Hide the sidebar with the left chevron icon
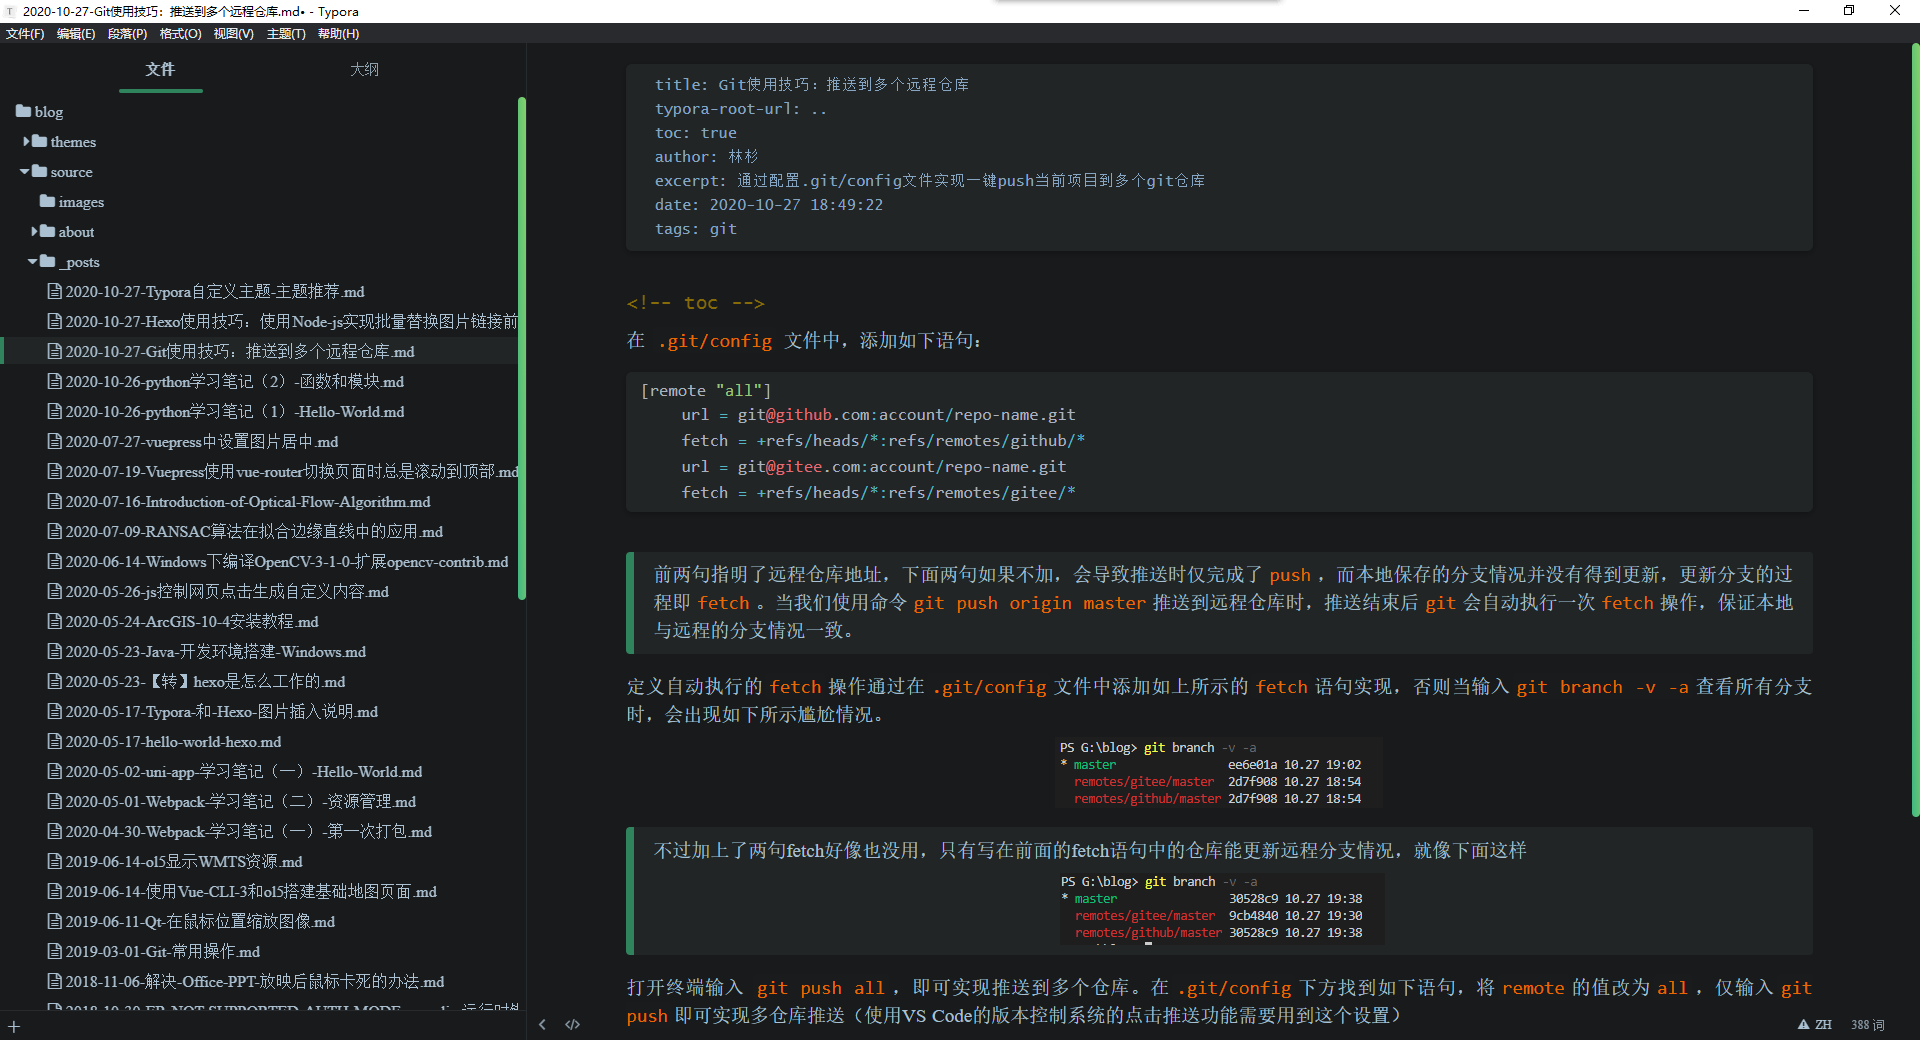Image resolution: width=1920 pixels, height=1040 pixels. pyautogui.click(x=542, y=1024)
